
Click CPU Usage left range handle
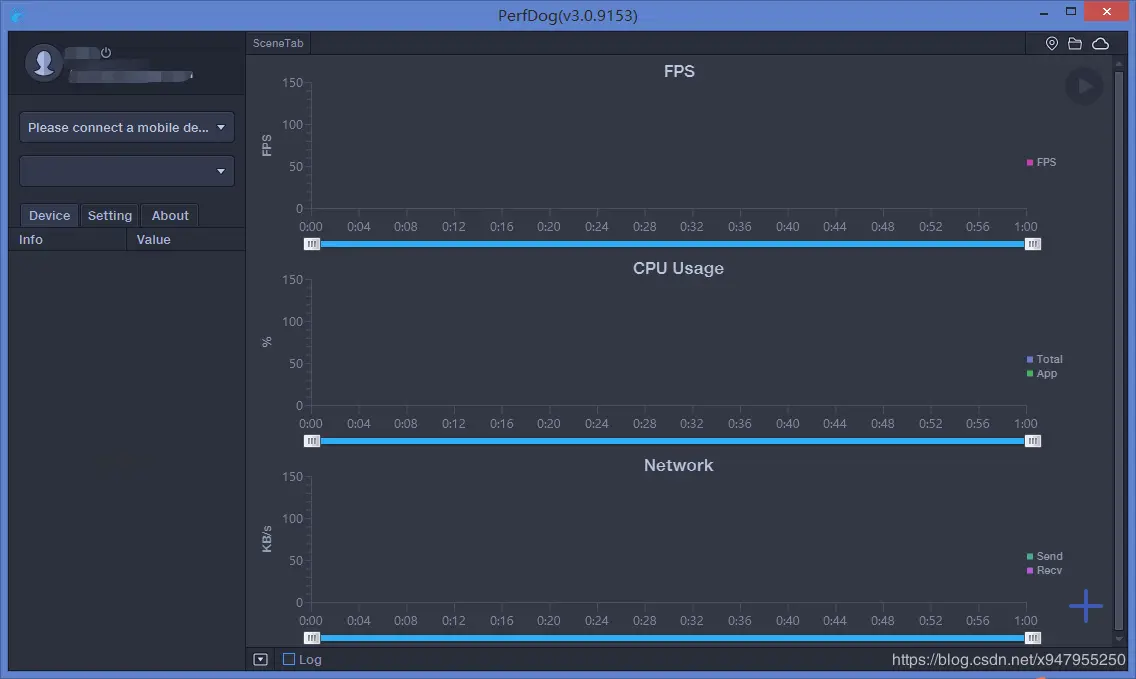click(312, 441)
